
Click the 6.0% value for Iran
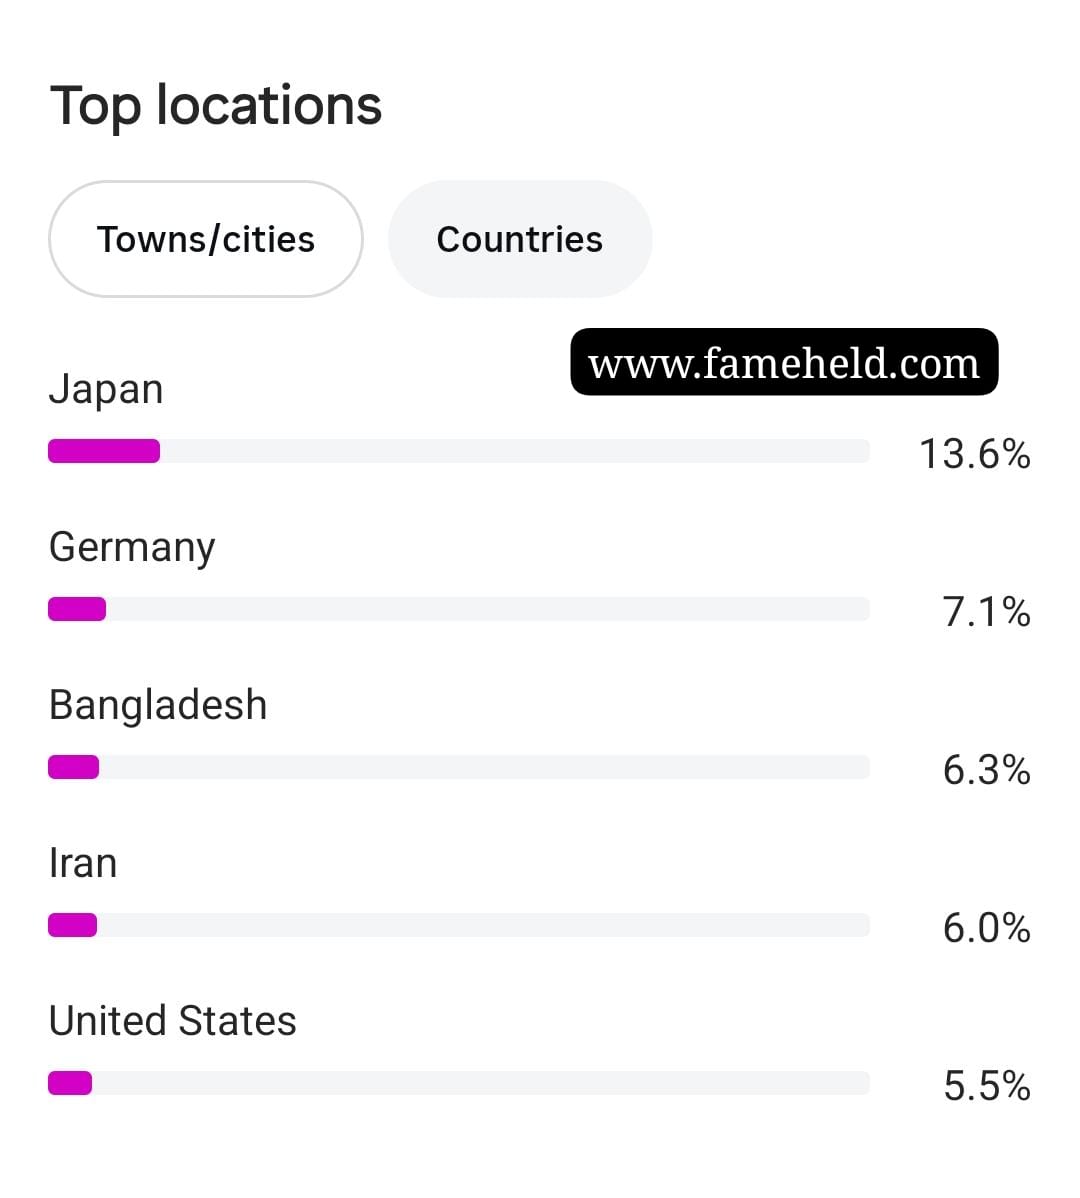click(x=986, y=928)
